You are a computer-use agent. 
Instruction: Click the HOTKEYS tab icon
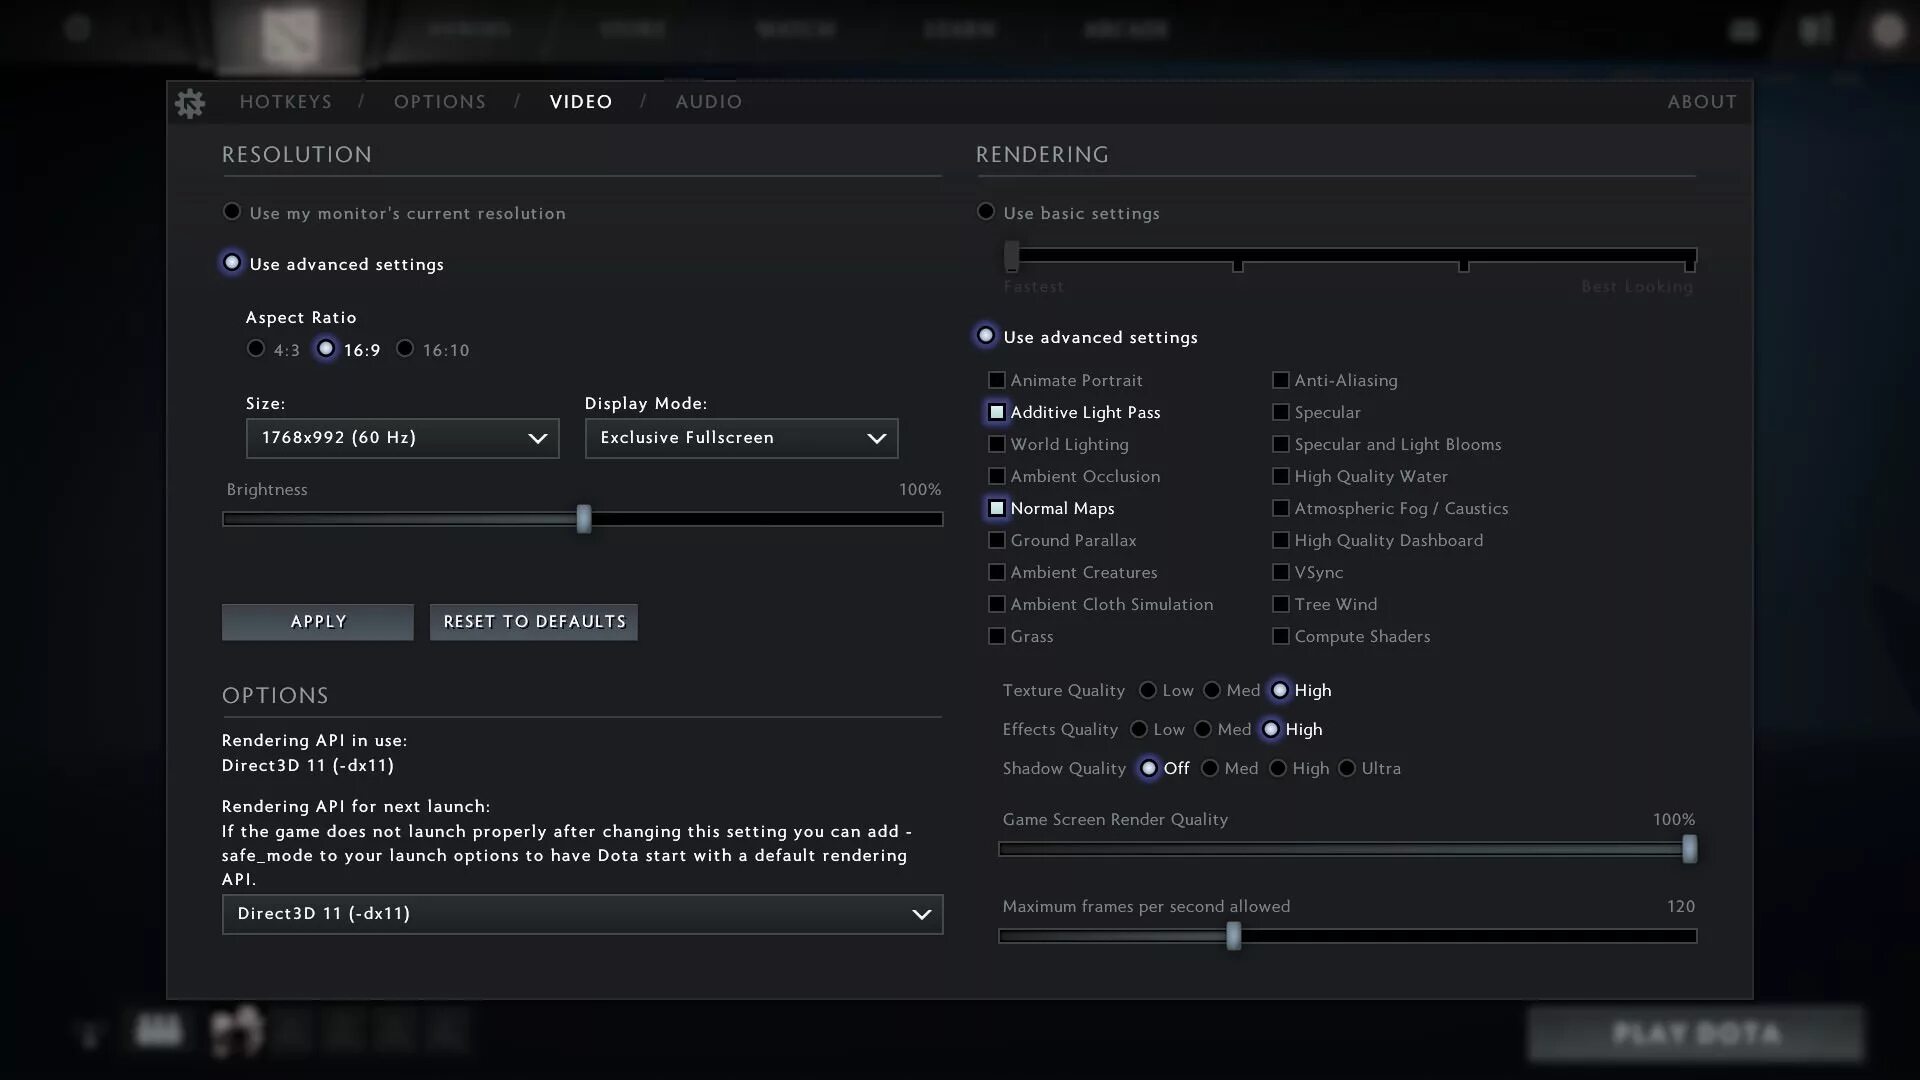click(286, 102)
